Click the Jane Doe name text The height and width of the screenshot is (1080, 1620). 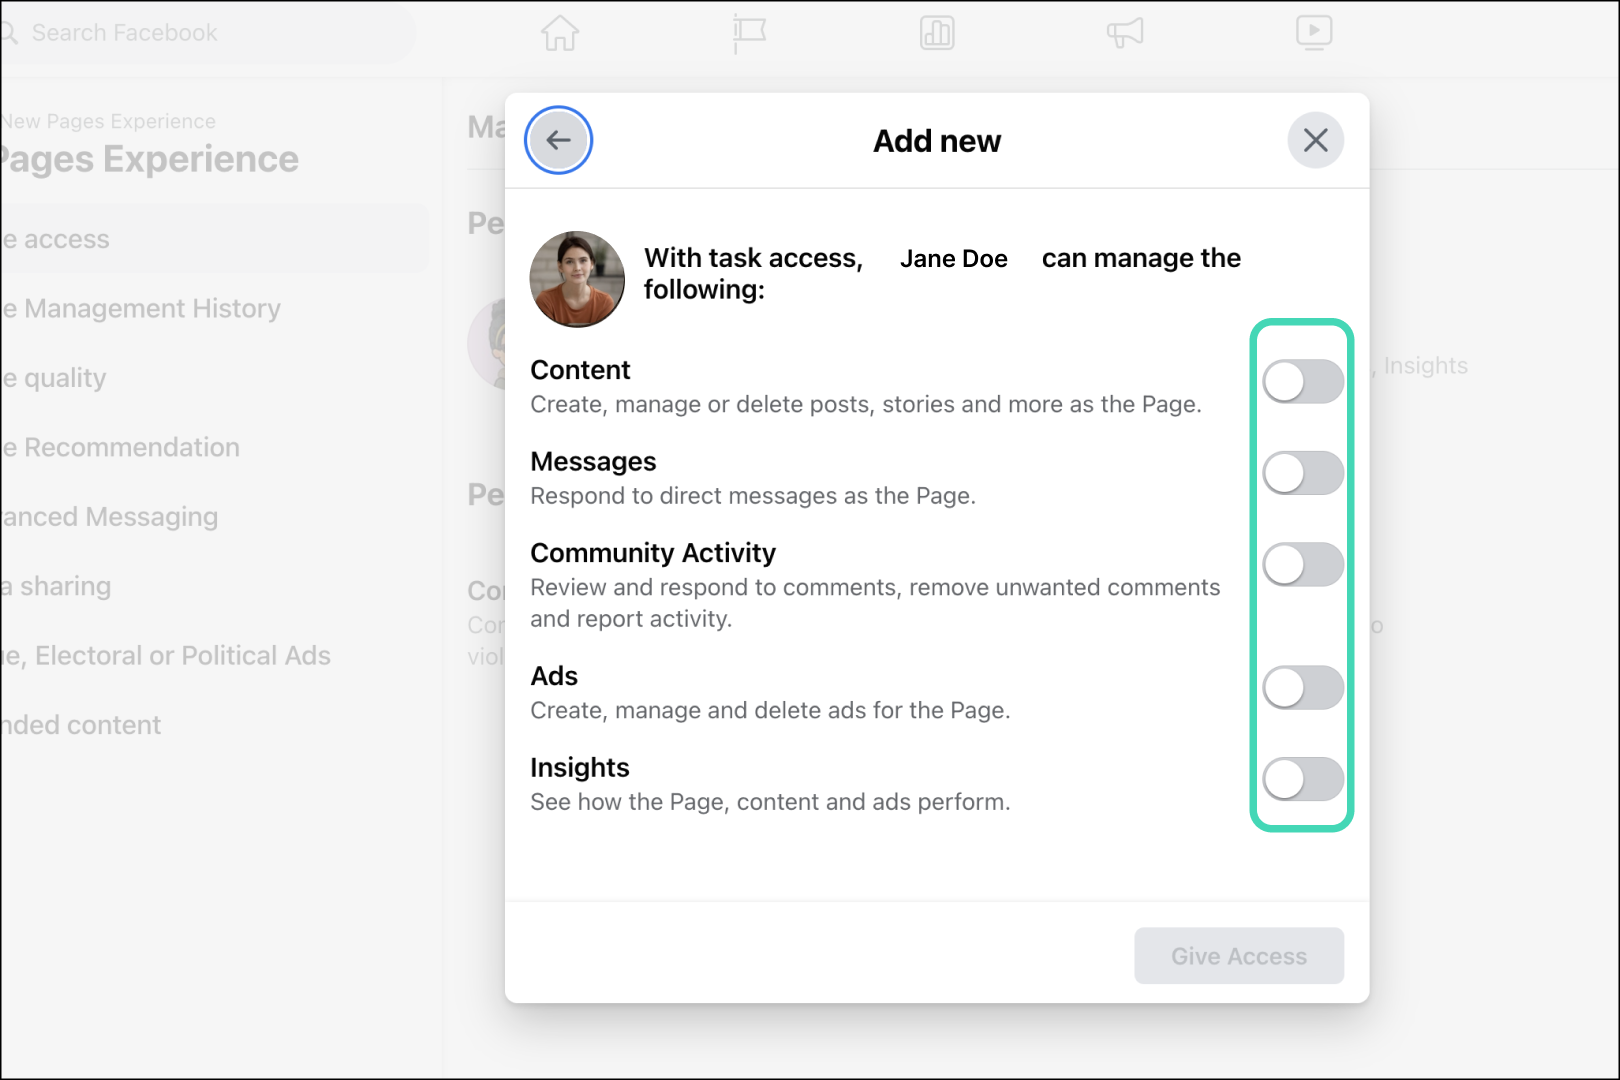click(953, 259)
